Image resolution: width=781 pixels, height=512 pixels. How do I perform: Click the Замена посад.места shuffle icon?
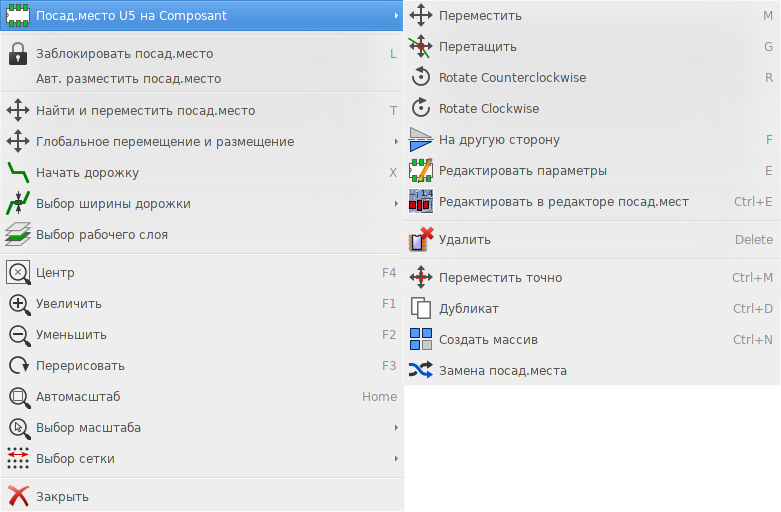pyautogui.click(x=421, y=370)
